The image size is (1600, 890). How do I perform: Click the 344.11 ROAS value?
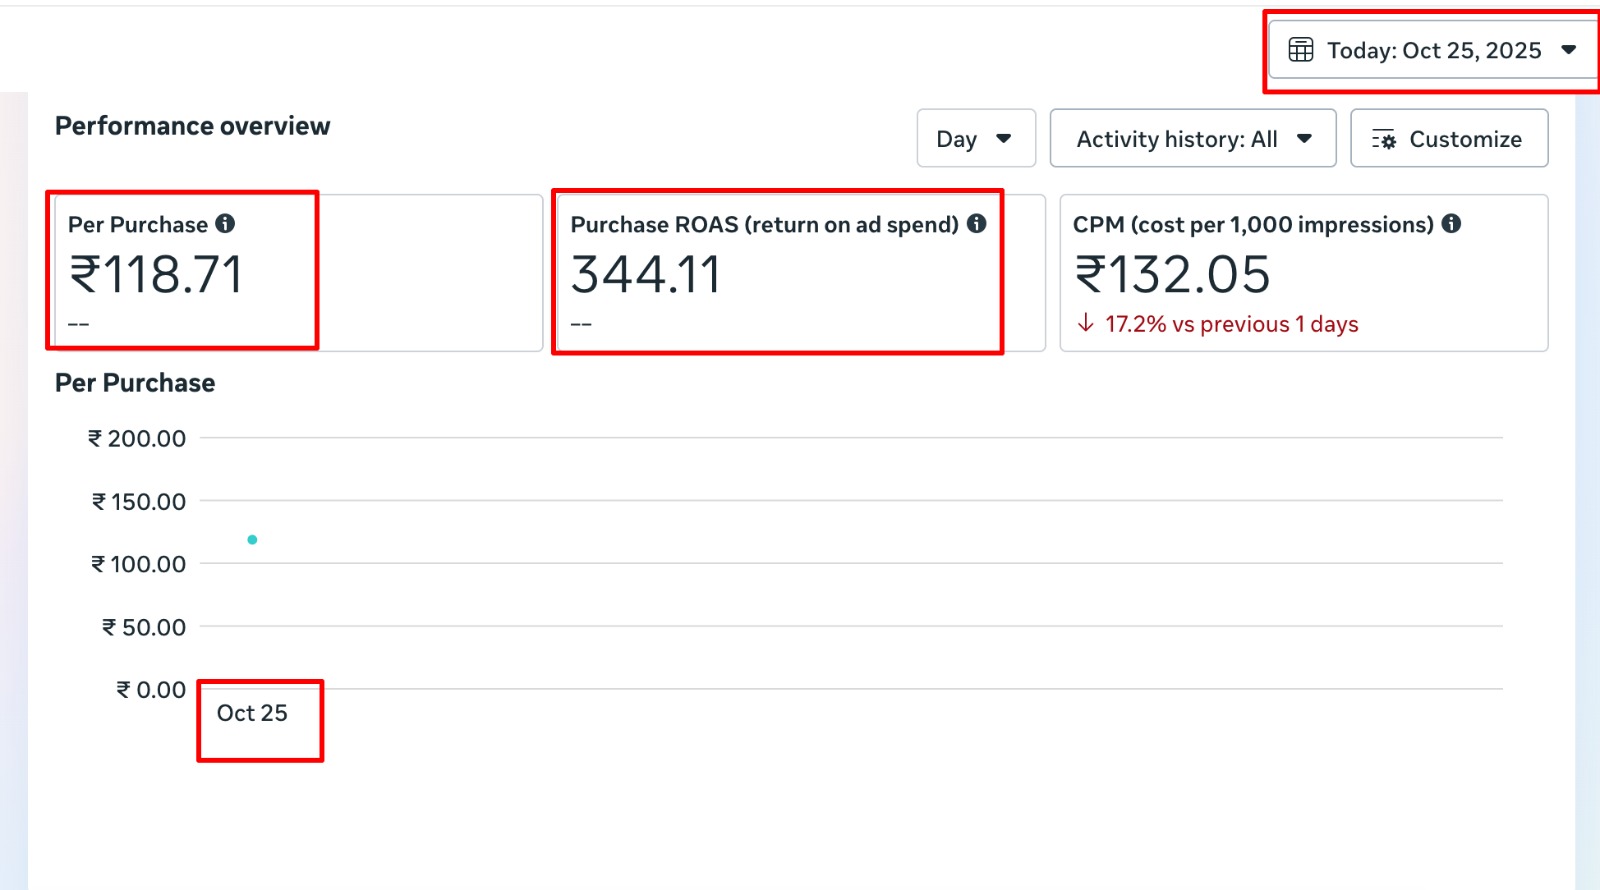click(x=645, y=275)
